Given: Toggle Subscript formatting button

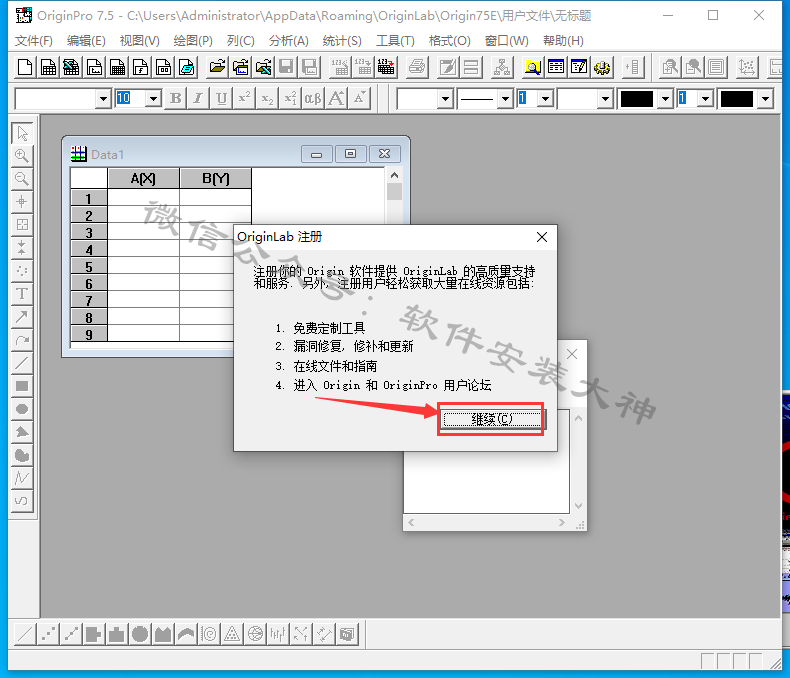Looking at the screenshot, I should [267, 98].
